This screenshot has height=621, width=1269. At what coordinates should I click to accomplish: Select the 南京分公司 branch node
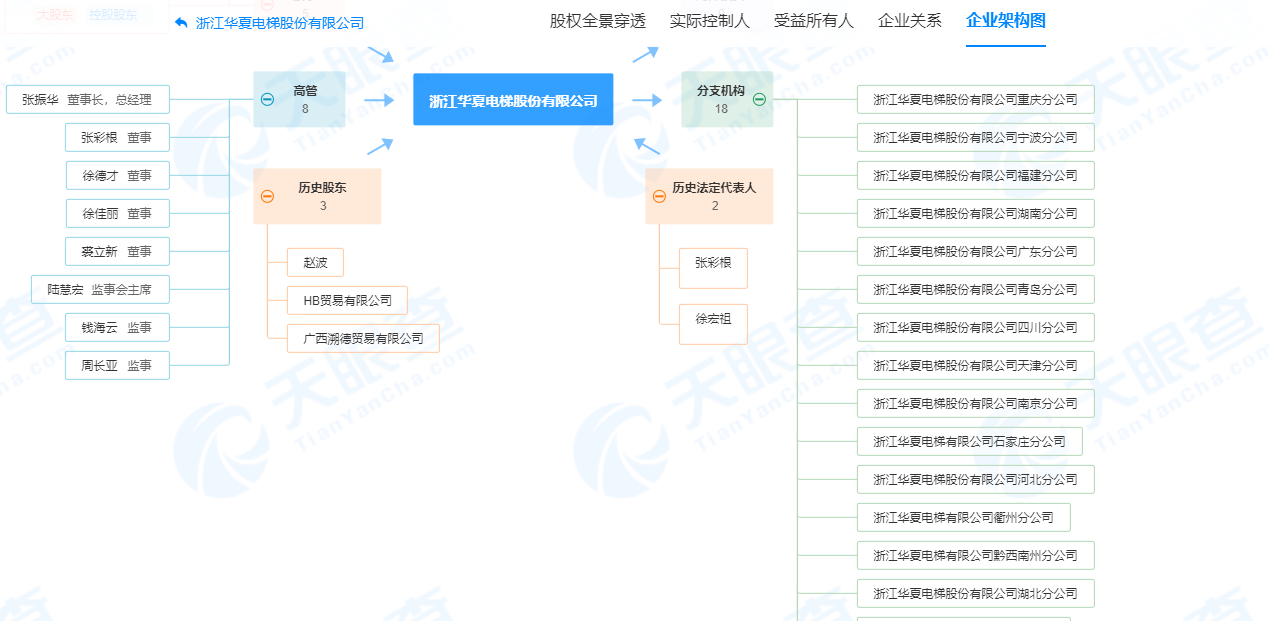coord(976,404)
